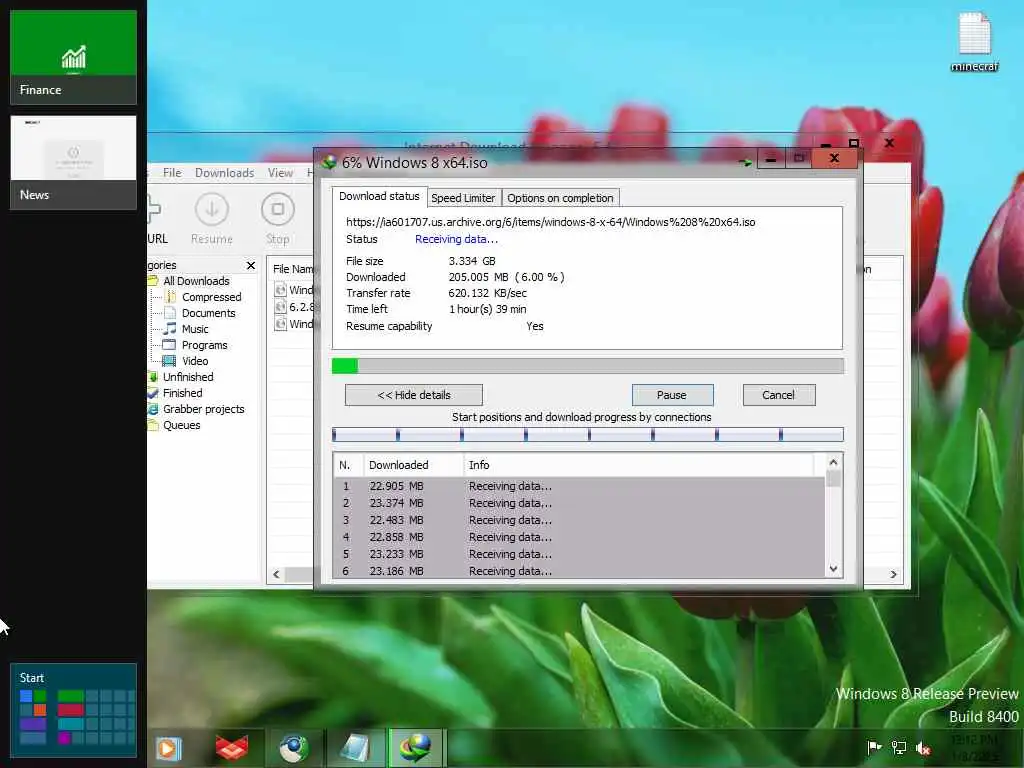Select connection 6 row 23.186 MB
Screen dimensions: 1024x768
579,571
